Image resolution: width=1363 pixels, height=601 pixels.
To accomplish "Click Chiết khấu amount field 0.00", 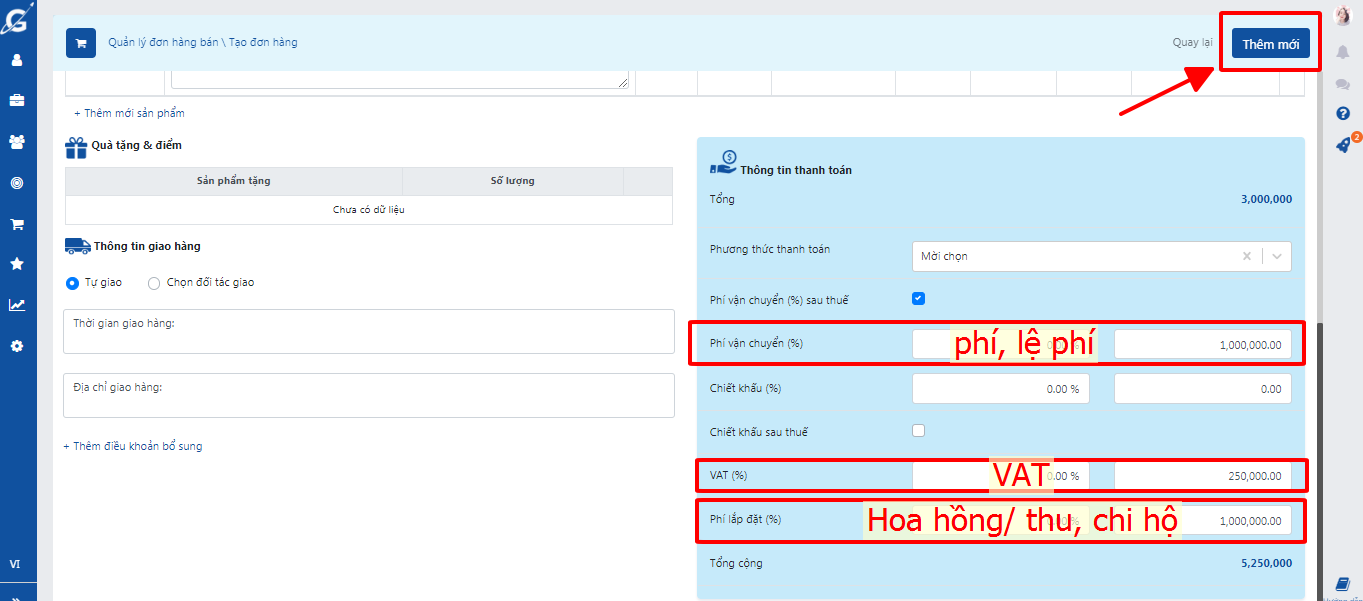I will pos(1203,389).
